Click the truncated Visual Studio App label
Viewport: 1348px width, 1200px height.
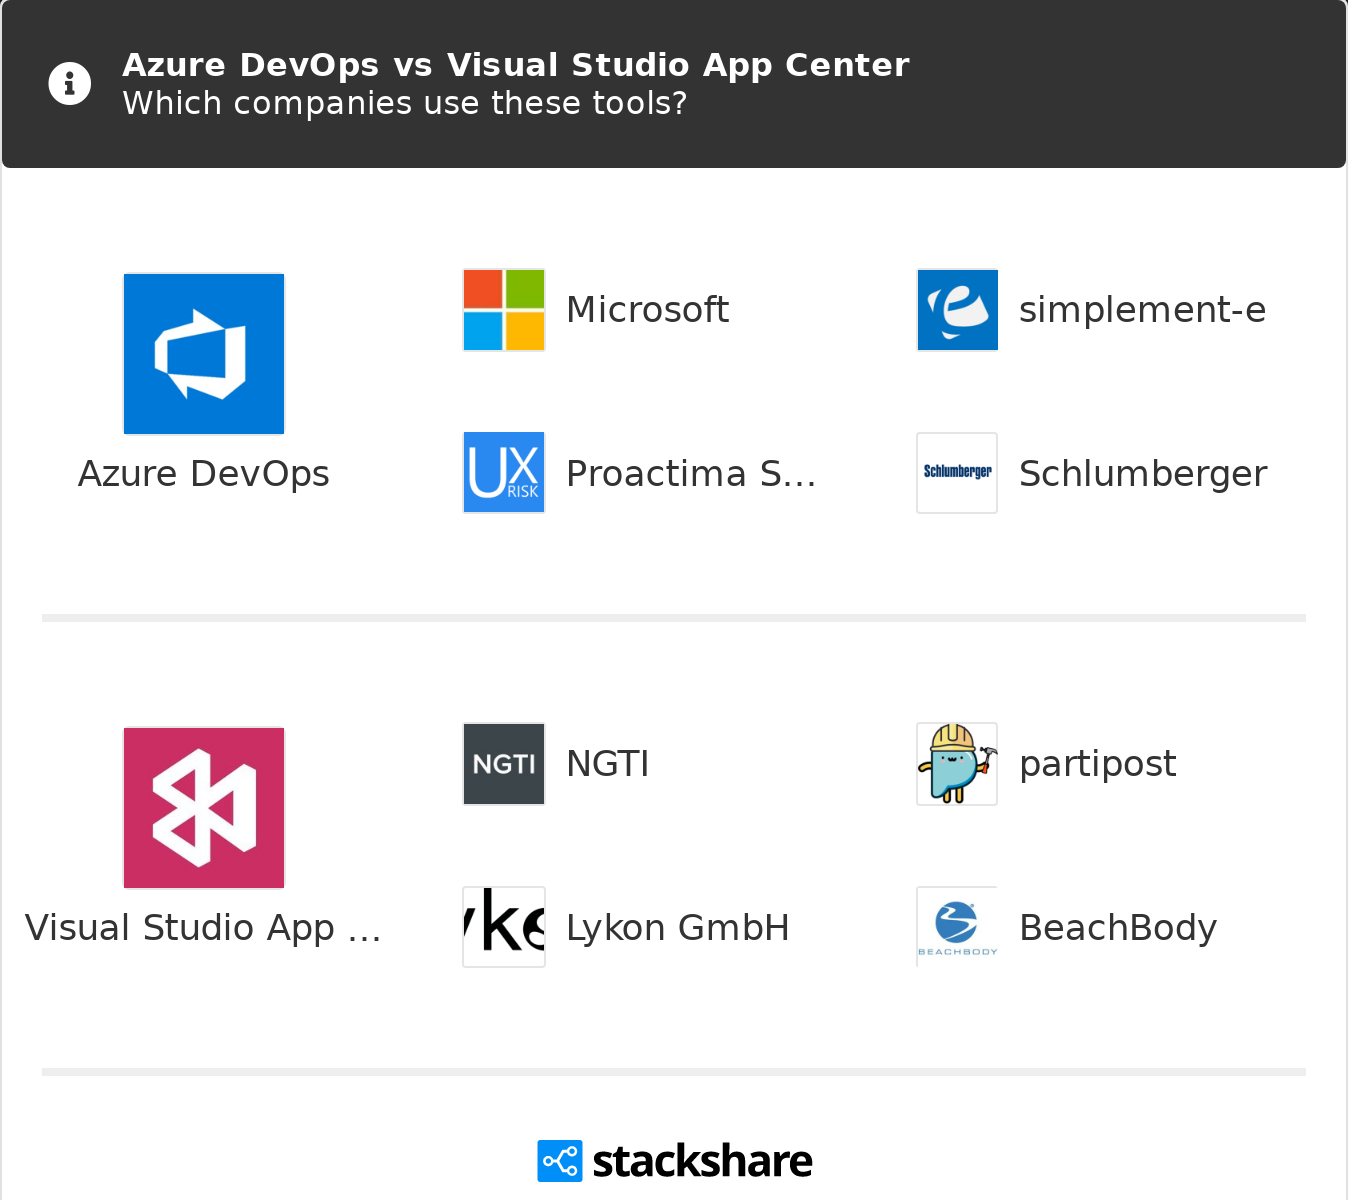(x=204, y=928)
